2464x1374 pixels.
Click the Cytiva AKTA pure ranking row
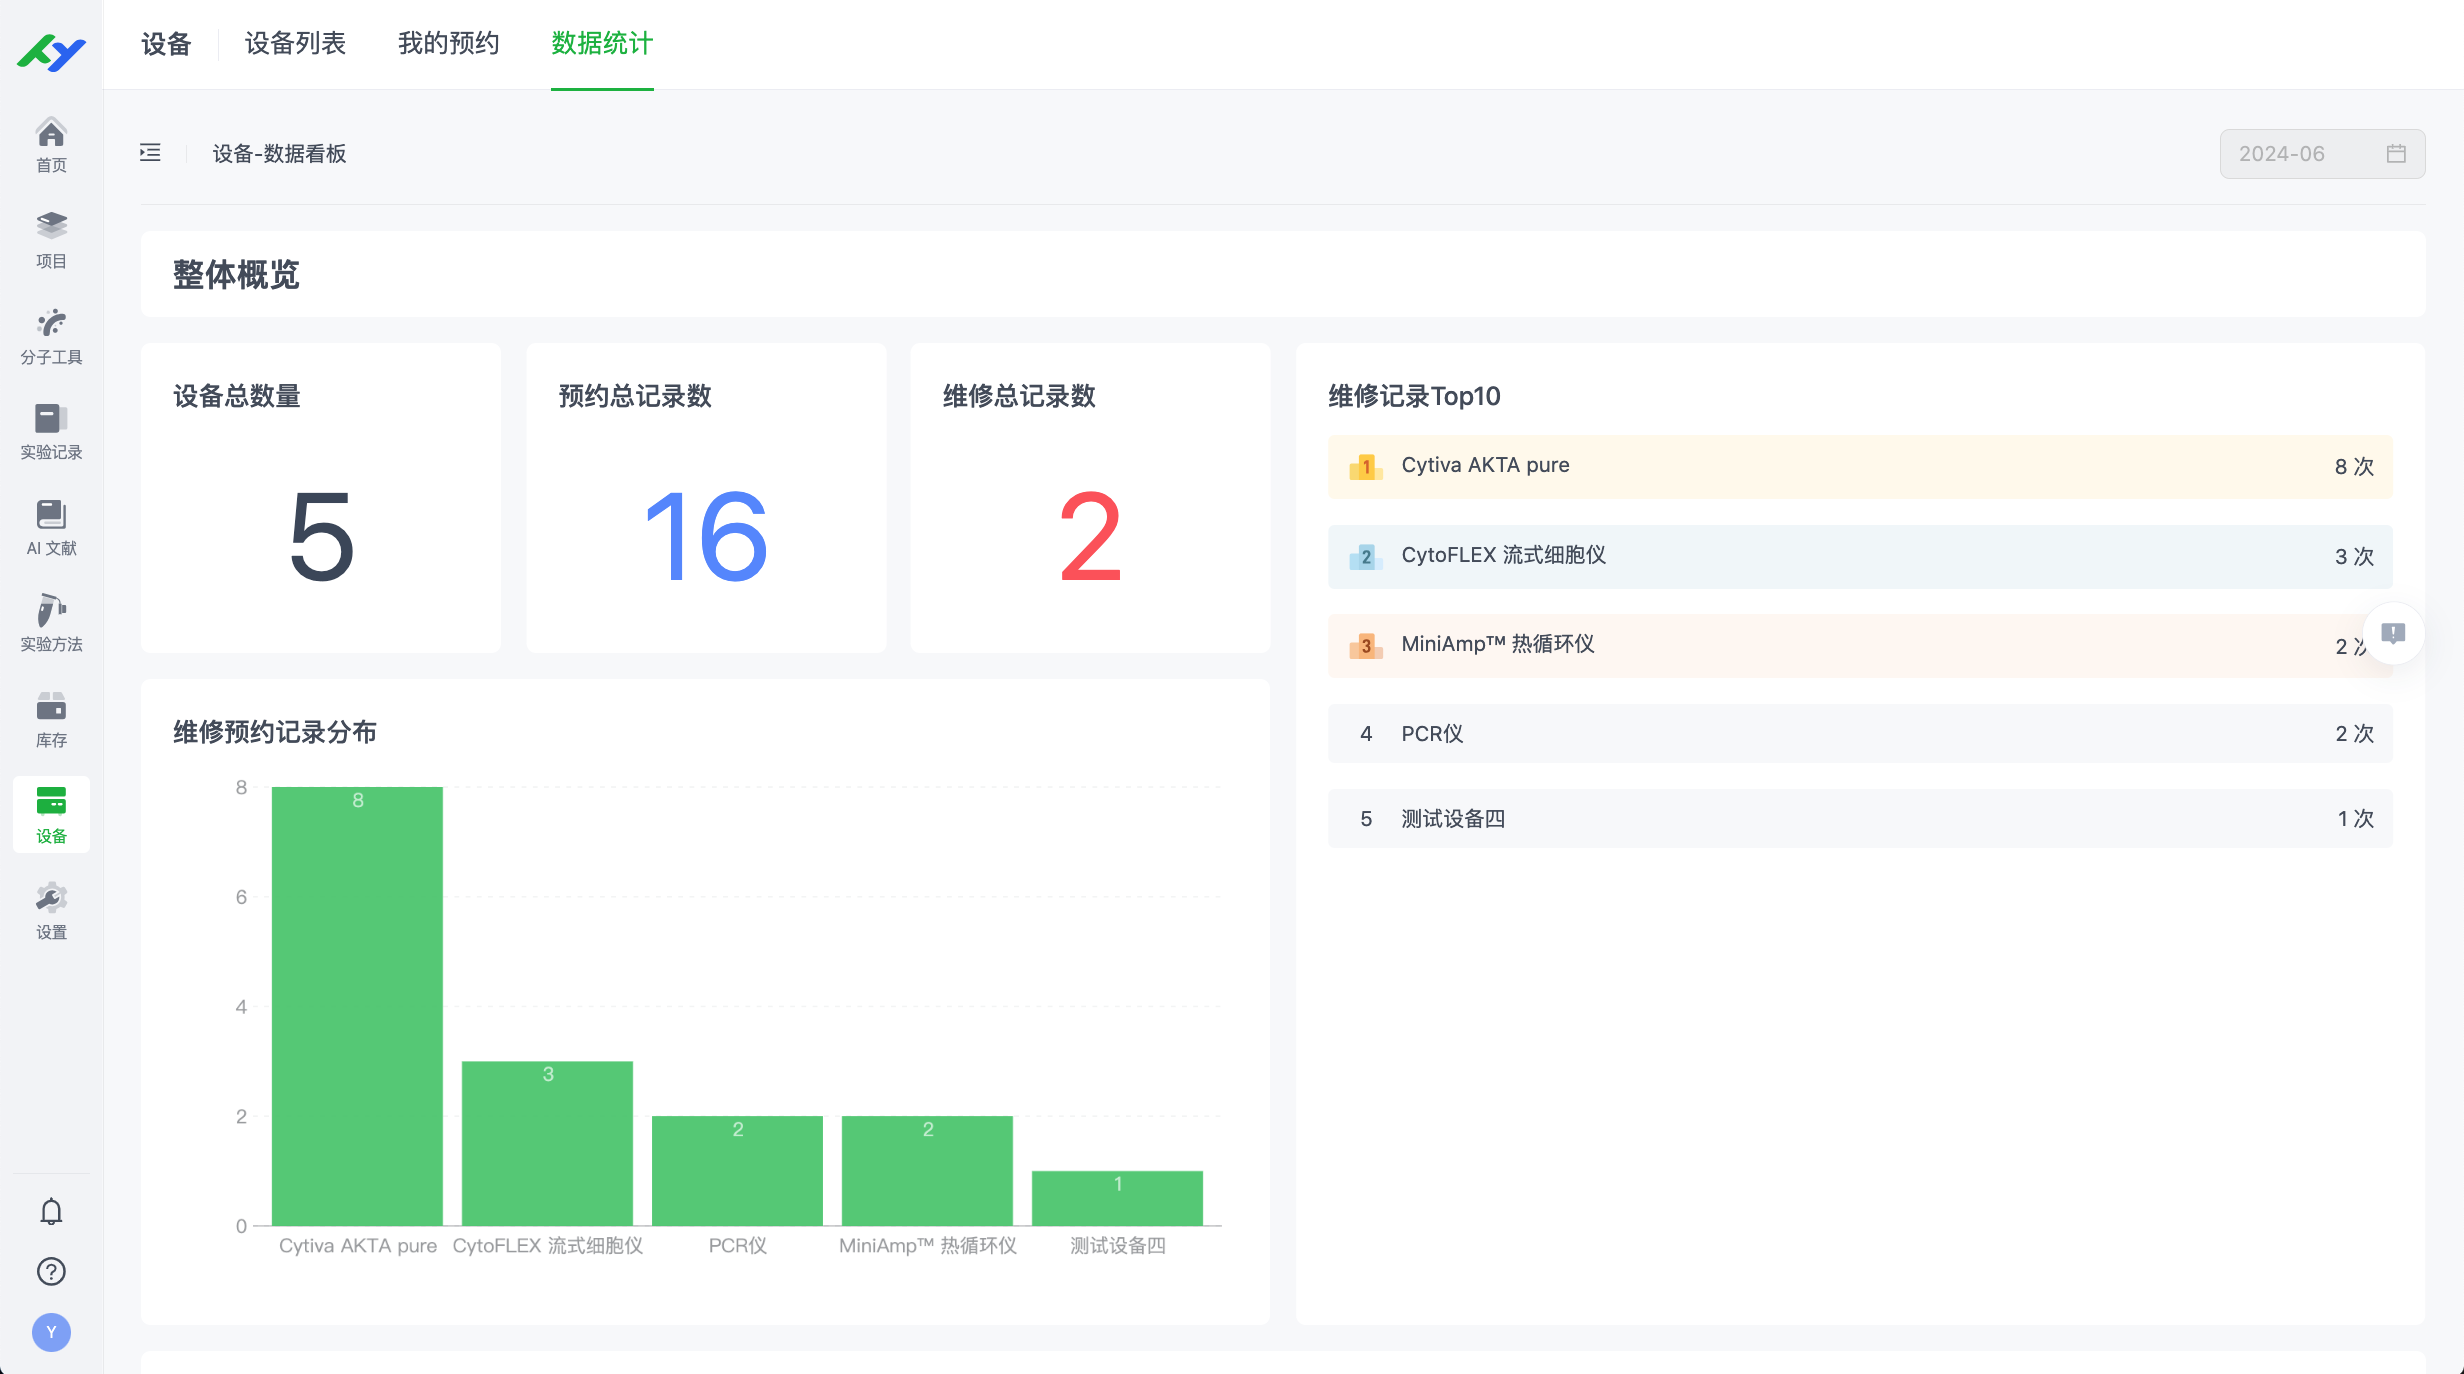[x=1859, y=466]
